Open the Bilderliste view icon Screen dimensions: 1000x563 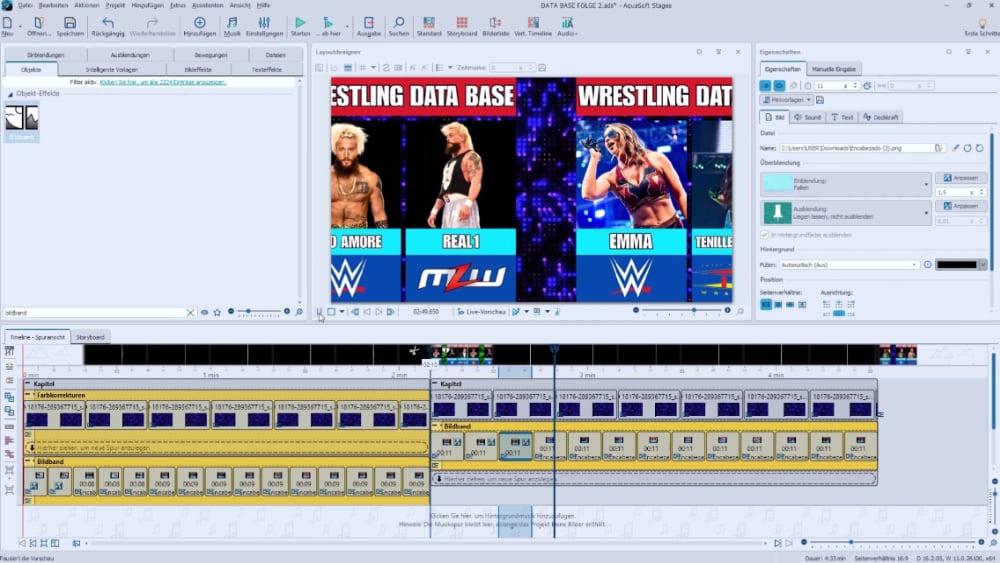(x=495, y=22)
